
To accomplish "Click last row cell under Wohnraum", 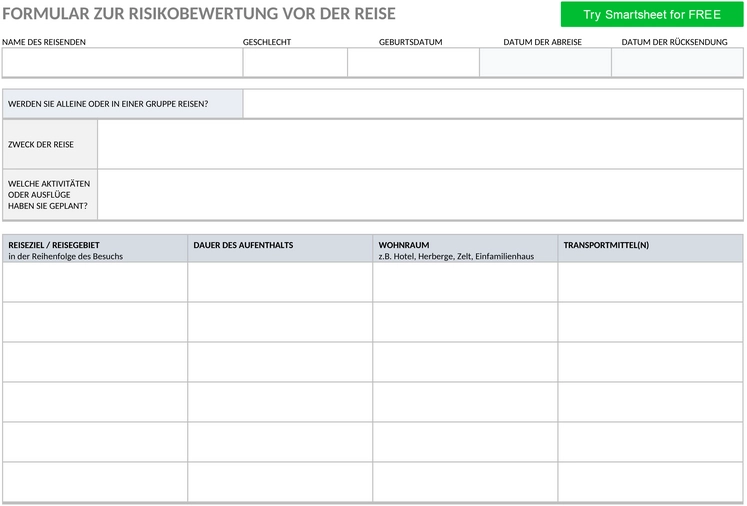I will 465,482.
